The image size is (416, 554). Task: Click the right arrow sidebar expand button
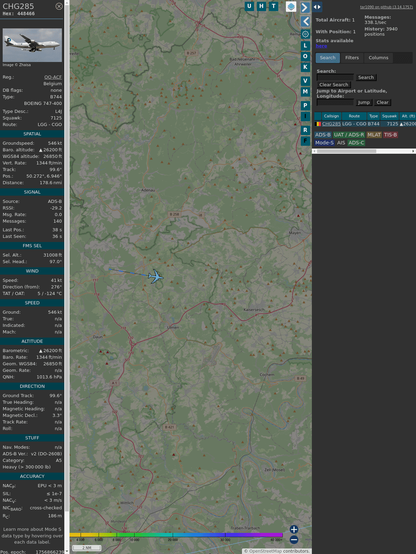coord(305,7)
